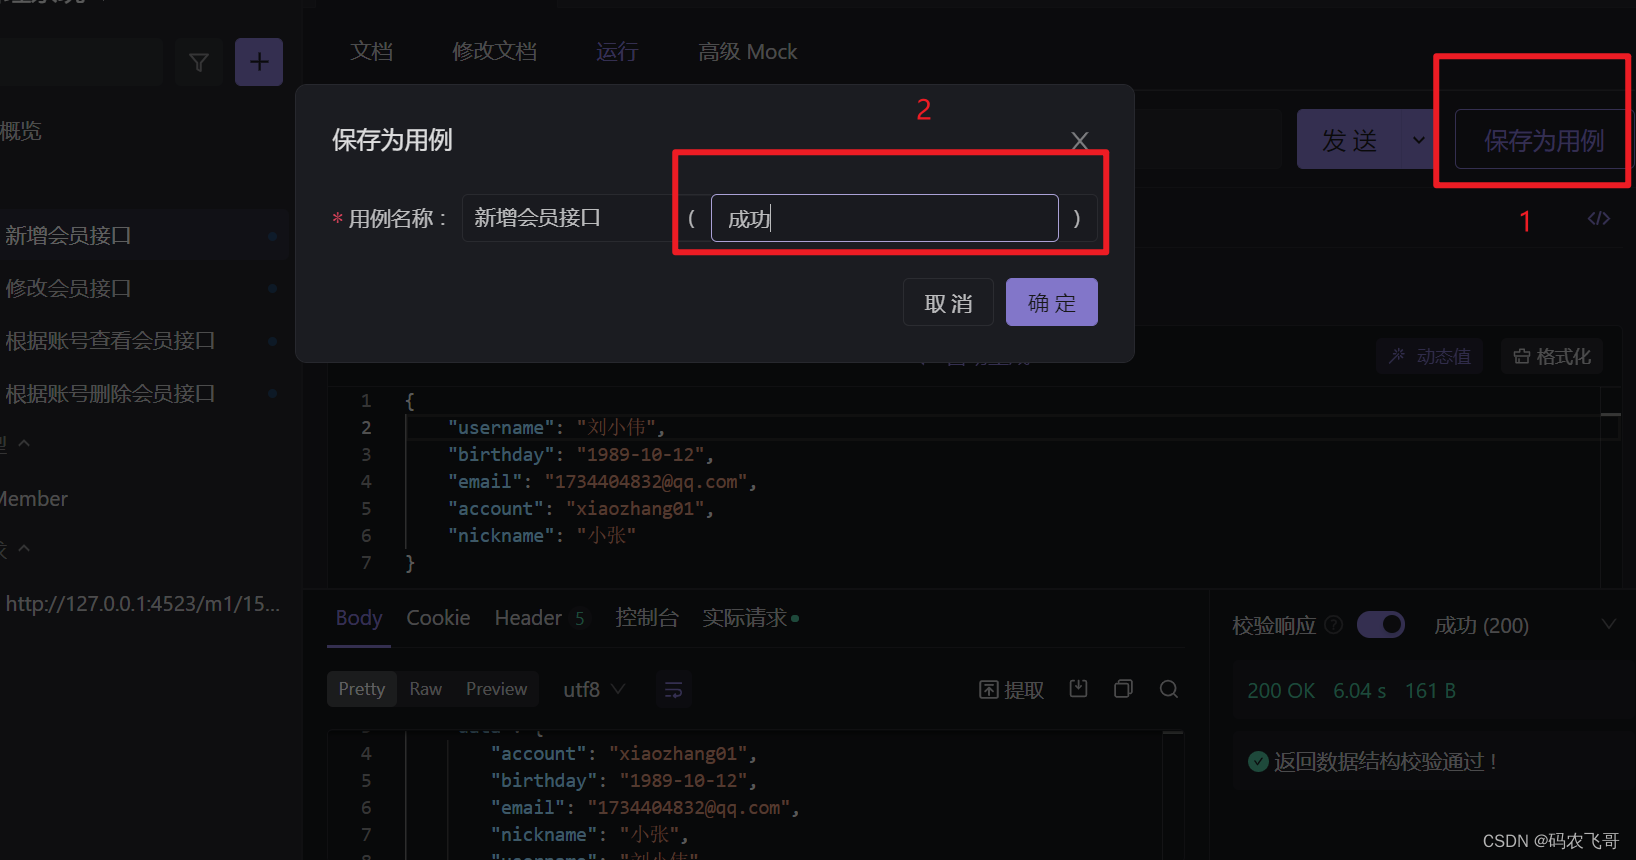Click the 6.04 s response time
This screenshot has height=860, width=1636.
(x=1360, y=691)
